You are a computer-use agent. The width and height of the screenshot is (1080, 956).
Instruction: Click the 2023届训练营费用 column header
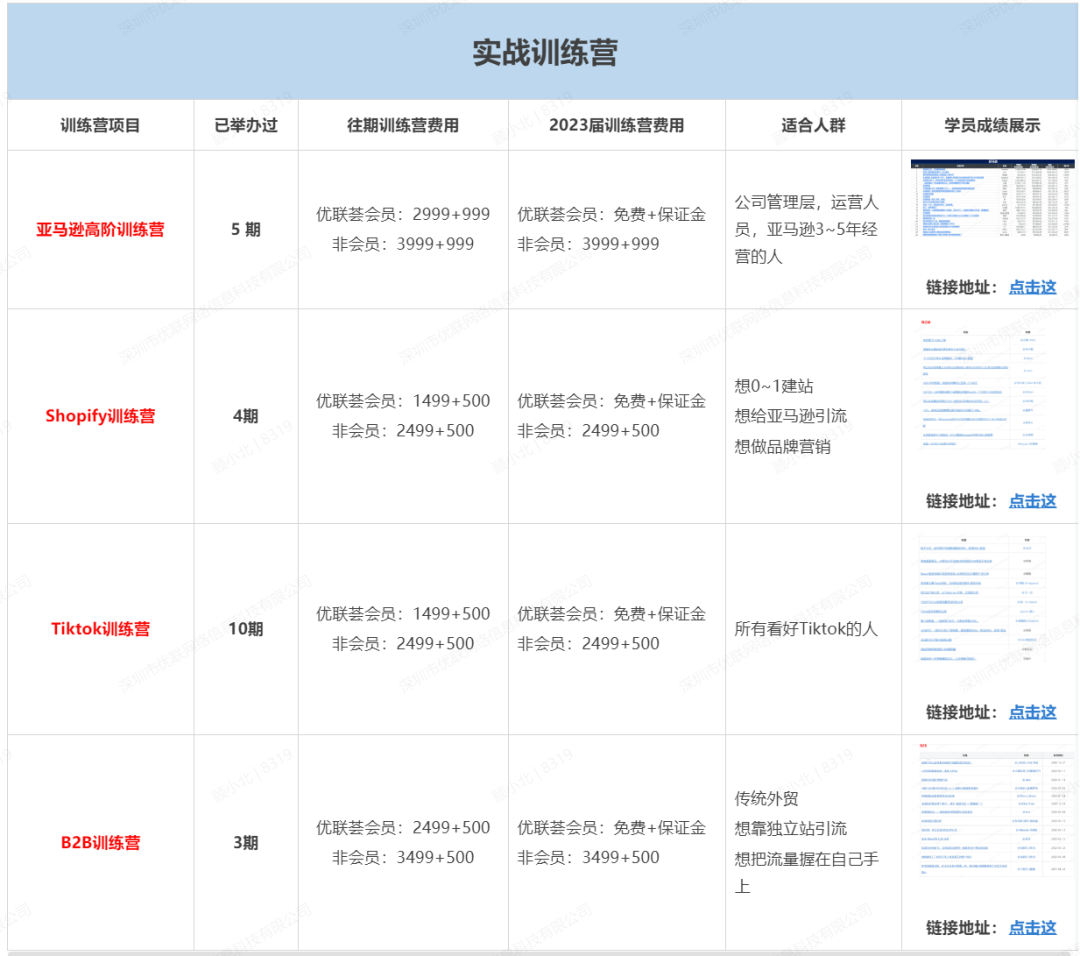click(616, 125)
